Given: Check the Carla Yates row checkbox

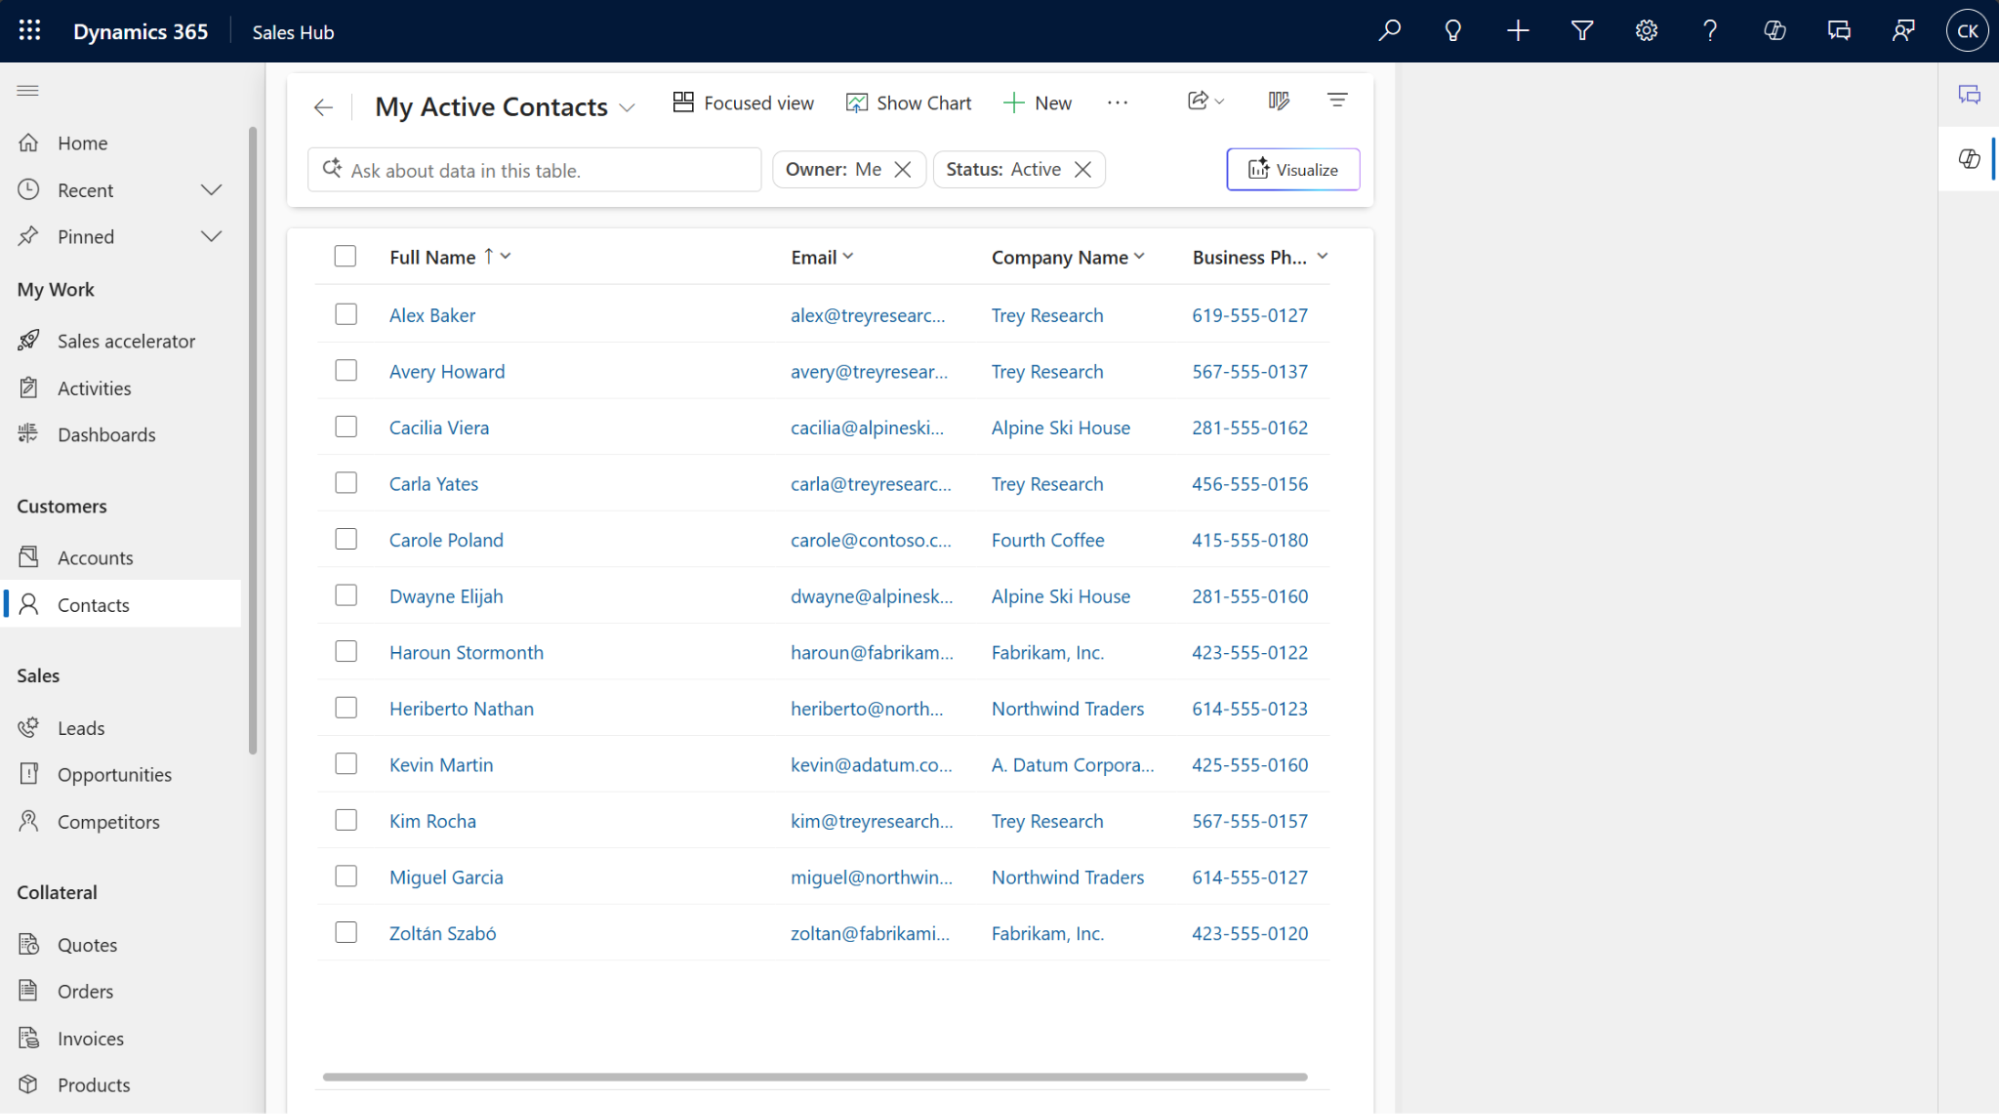Looking at the screenshot, I should 346,483.
